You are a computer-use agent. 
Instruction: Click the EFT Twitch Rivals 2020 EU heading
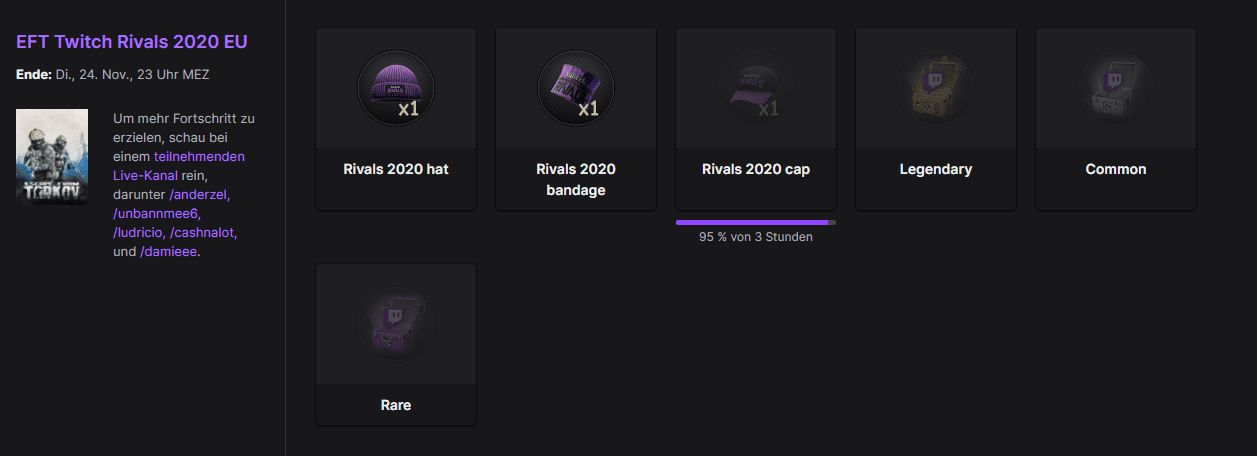coord(132,42)
